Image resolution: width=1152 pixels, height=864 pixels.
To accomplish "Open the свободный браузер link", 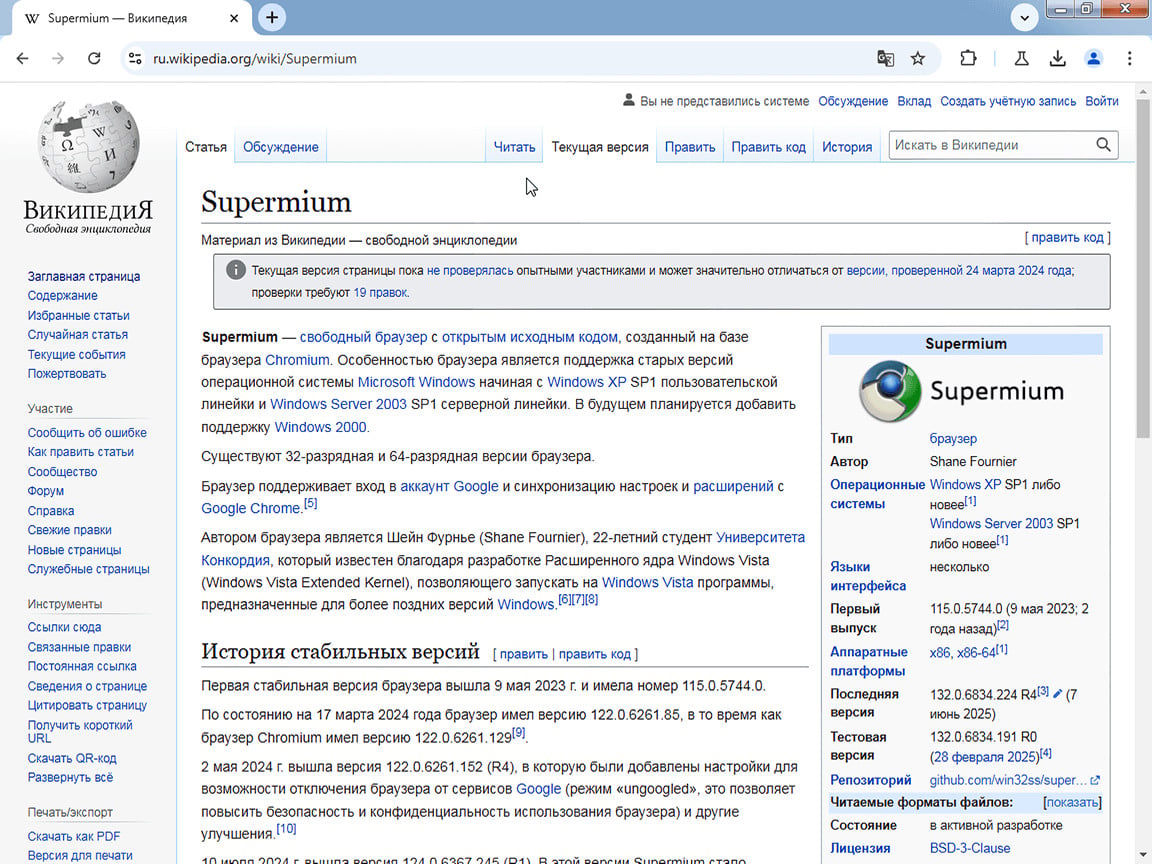I will tap(363, 337).
